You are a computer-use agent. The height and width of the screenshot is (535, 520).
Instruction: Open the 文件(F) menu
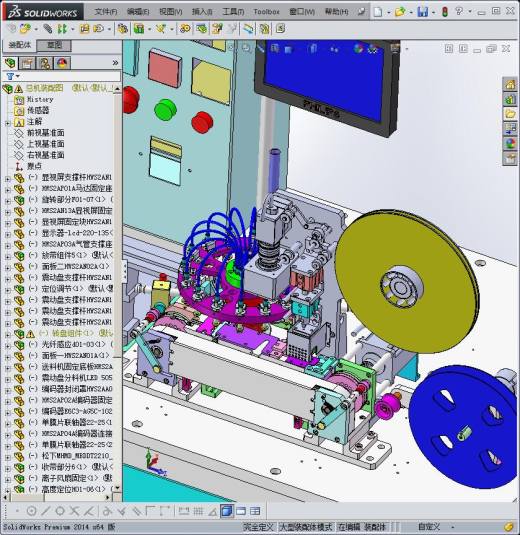(x=105, y=12)
